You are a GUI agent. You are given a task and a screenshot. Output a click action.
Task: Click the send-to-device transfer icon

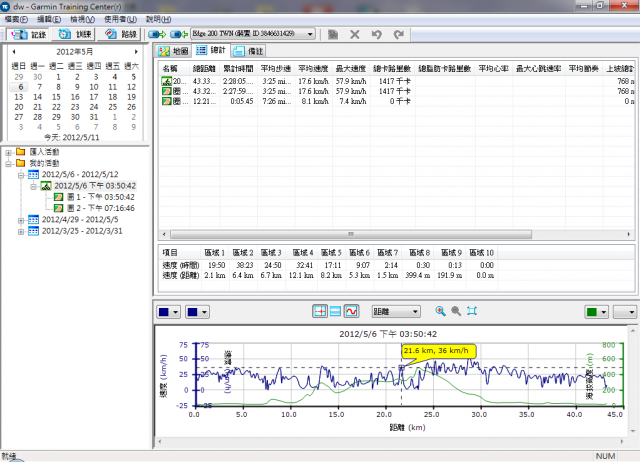pyautogui.click(x=157, y=34)
